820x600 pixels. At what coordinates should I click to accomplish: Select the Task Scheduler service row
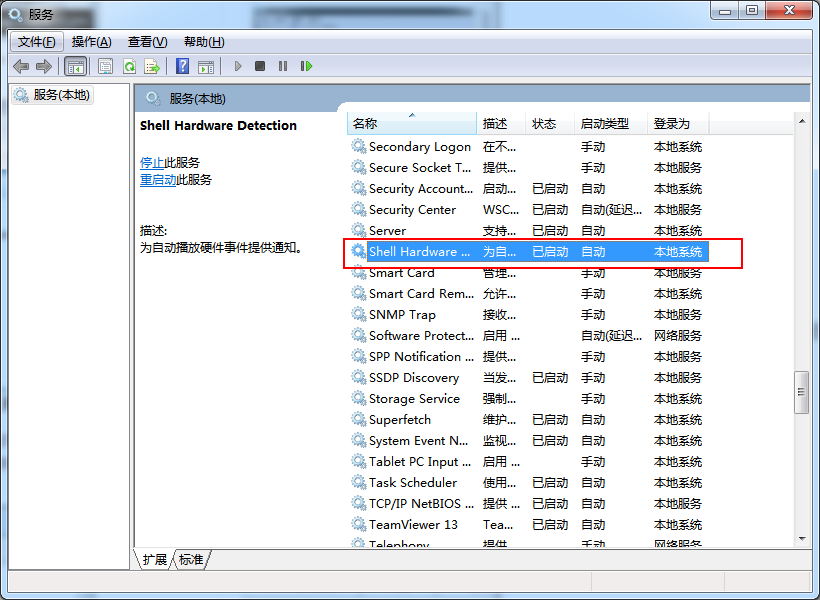click(x=412, y=482)
